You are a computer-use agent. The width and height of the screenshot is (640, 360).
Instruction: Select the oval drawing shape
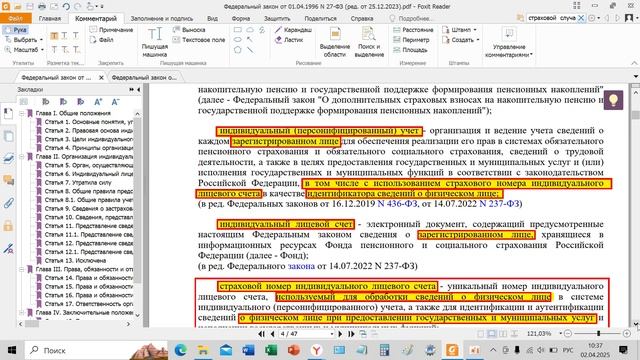pyautogui.click(x=238, y=40)
